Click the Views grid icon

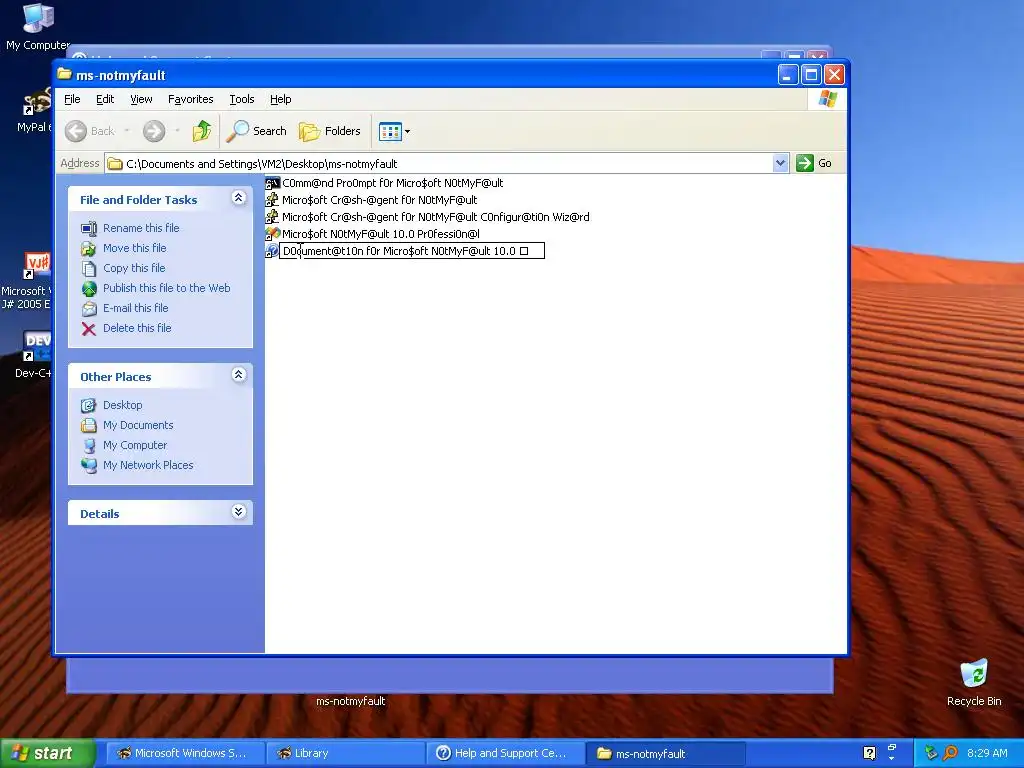point(391,131)
